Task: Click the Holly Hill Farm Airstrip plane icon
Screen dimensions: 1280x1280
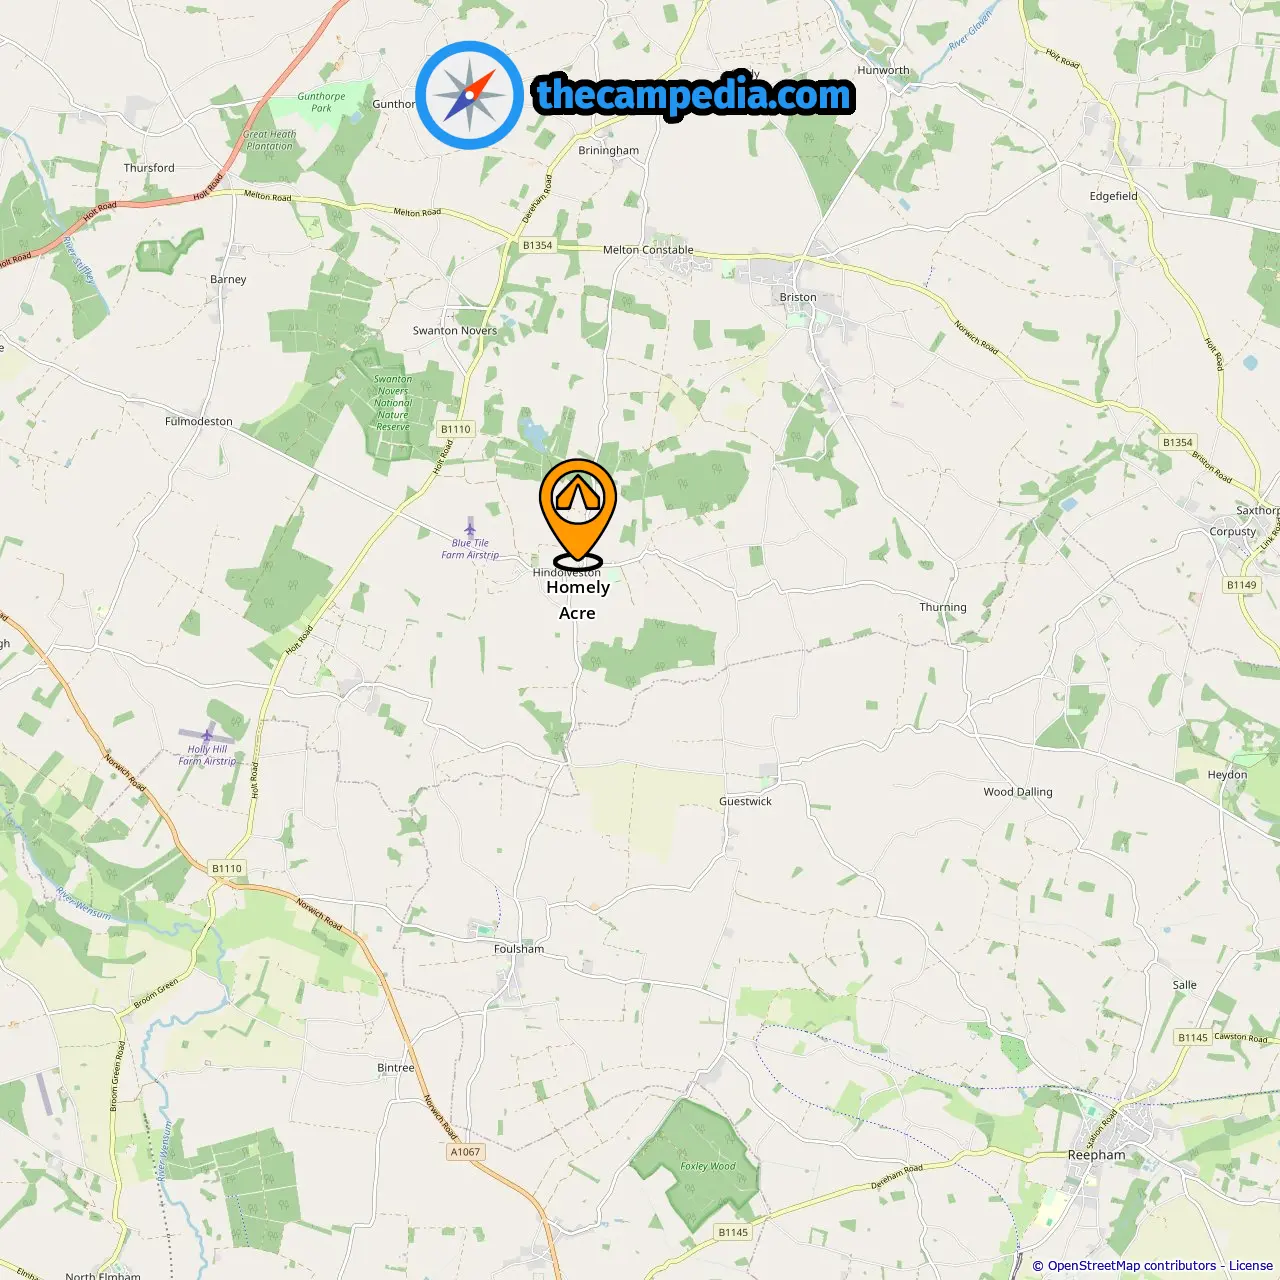Action: (x=207, y=736)
